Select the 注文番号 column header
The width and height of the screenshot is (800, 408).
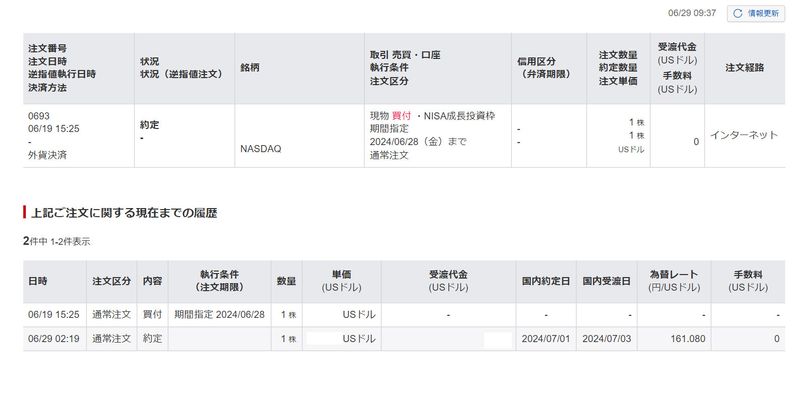[x=47, y=47]
